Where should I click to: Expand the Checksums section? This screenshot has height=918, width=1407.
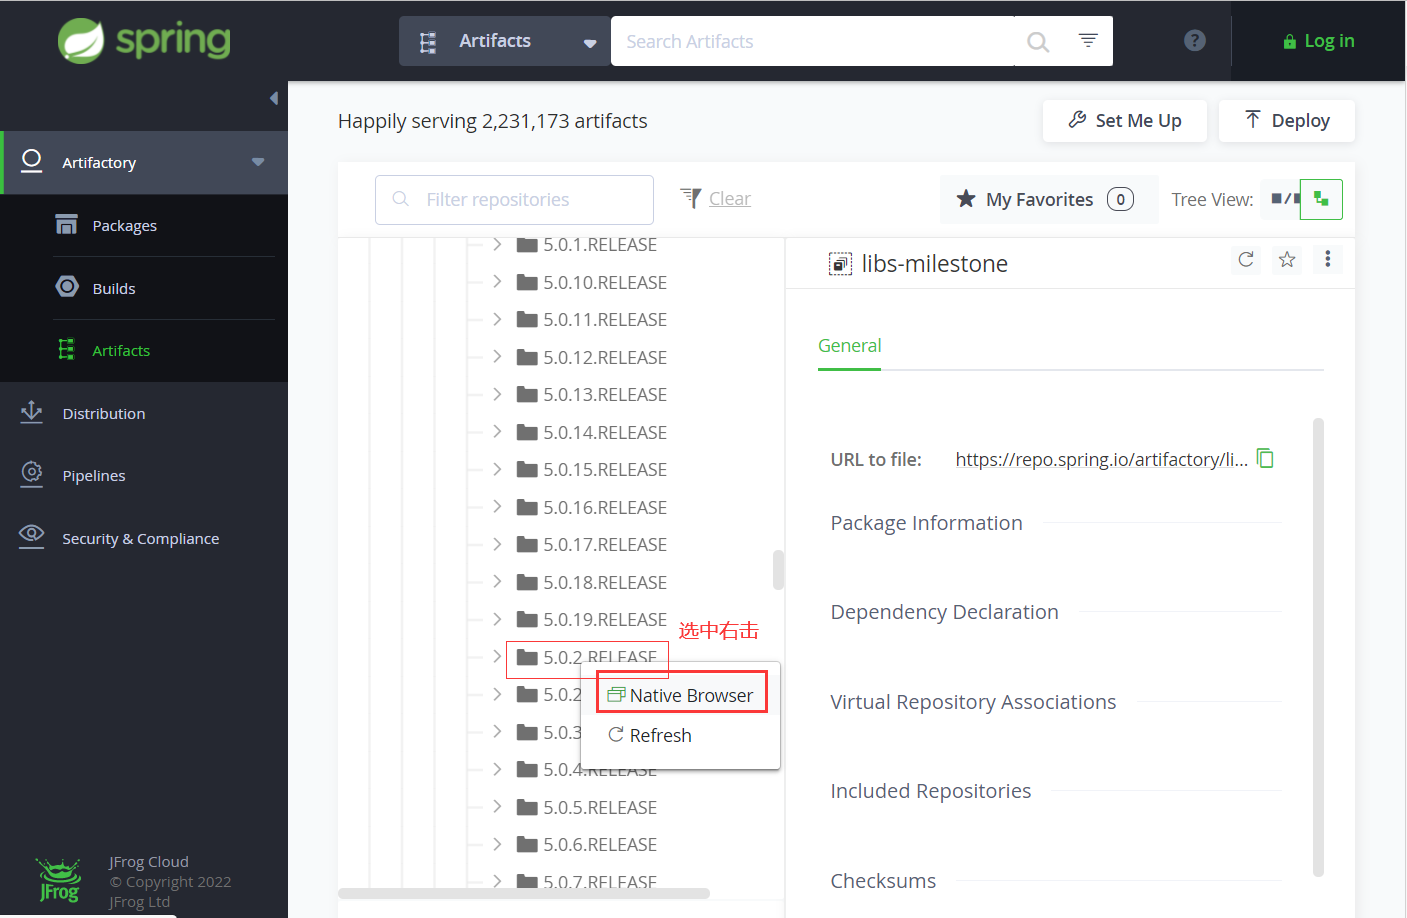883,881
